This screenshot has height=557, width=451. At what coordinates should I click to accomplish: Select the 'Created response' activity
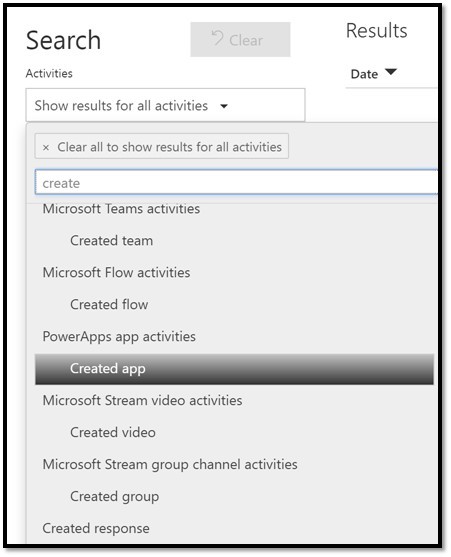[x=96, y=528]
